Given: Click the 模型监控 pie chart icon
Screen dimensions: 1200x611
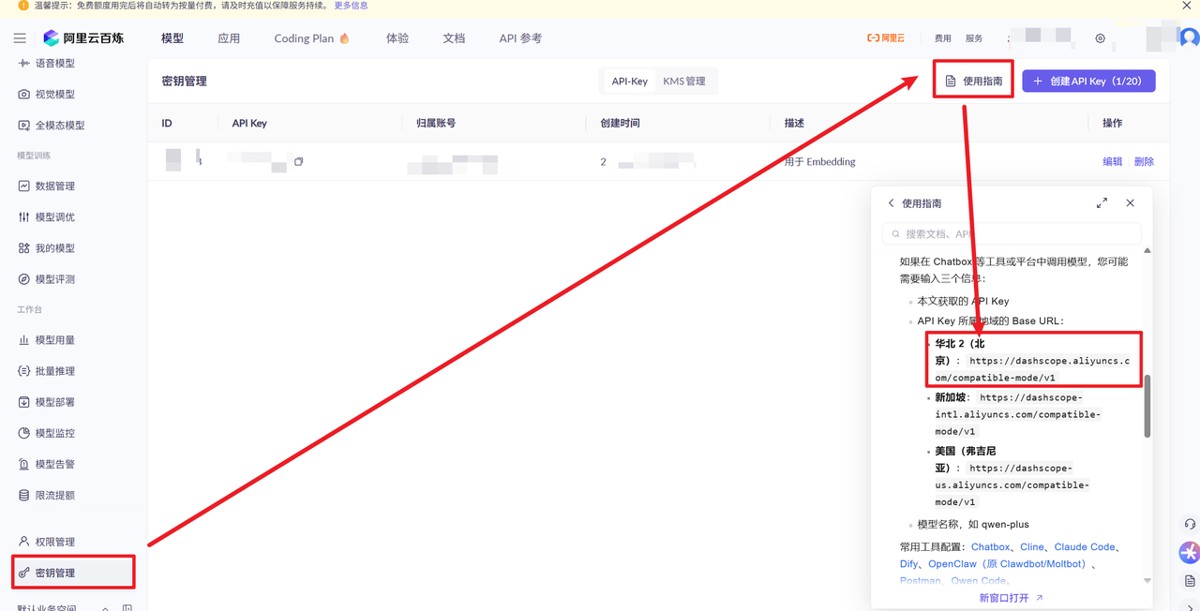Looking at the screenshot, I should 24,433.
